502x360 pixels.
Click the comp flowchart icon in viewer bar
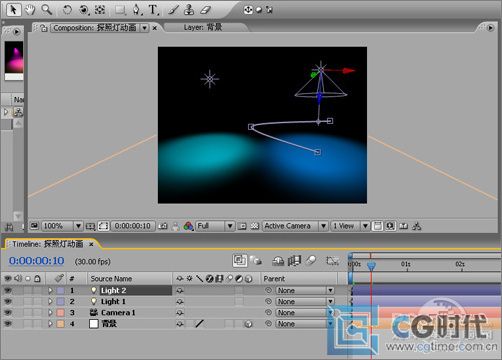[x=416, y=226]
